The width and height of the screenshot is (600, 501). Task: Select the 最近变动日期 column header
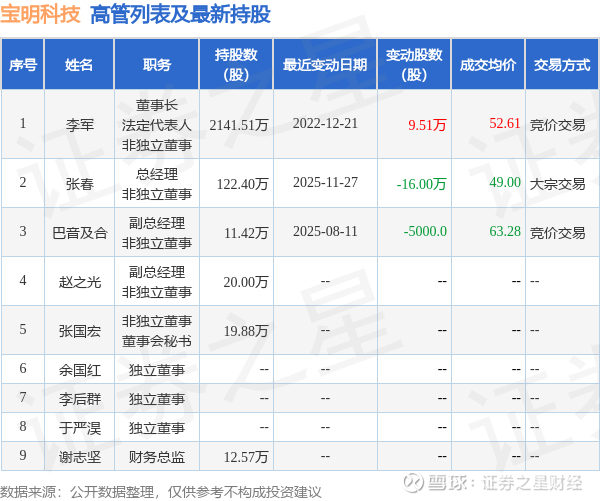[325, 64]
